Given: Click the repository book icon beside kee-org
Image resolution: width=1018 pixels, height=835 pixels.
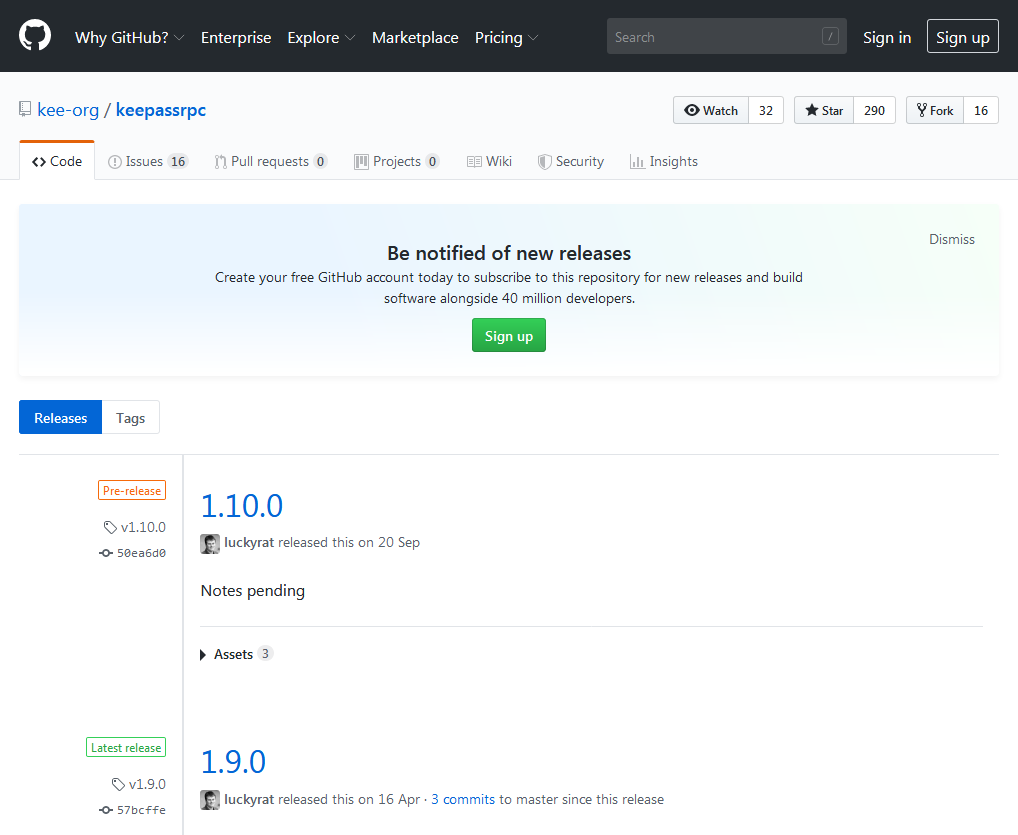Looking at the screenshot, I should [x=25, y=109].
